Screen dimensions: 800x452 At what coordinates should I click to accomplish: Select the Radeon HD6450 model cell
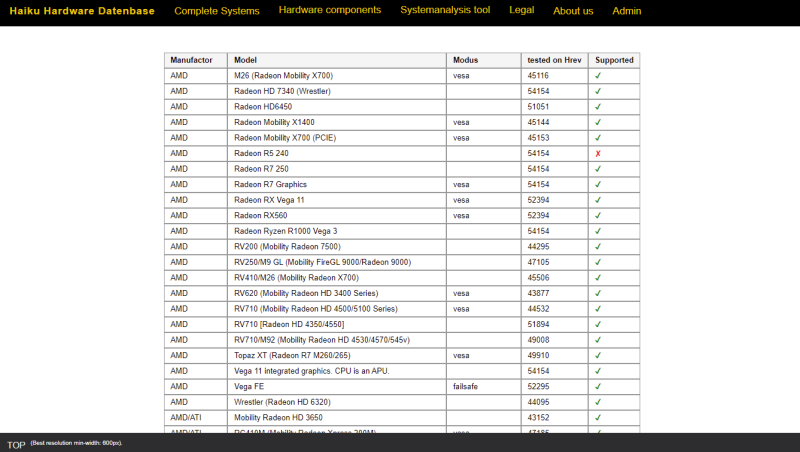tap(337, 107)
